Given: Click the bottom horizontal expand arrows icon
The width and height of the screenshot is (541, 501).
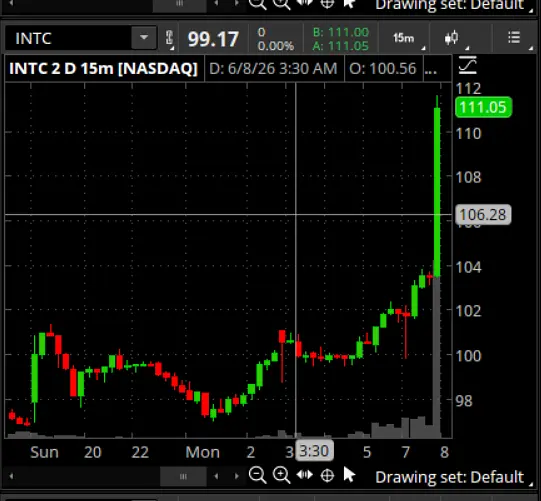Looking at the screenshot, I should pyautogui.click(x=305, y=475).
